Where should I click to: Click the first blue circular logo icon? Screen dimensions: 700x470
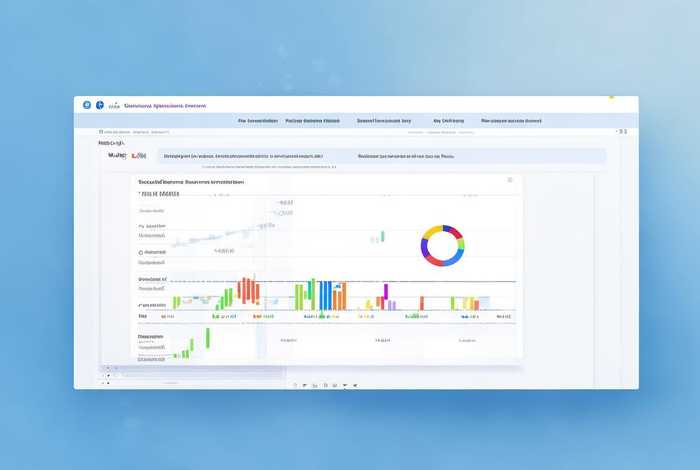pos(87,105)
